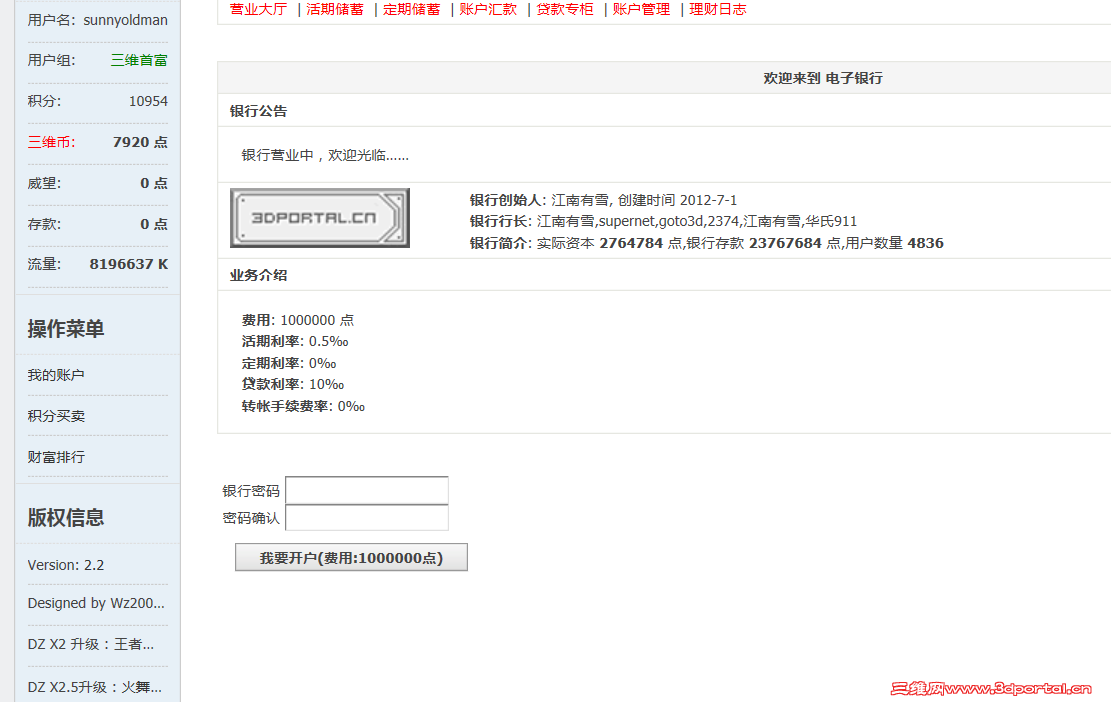Open the 贷款专柜 page

coord(564,9)
